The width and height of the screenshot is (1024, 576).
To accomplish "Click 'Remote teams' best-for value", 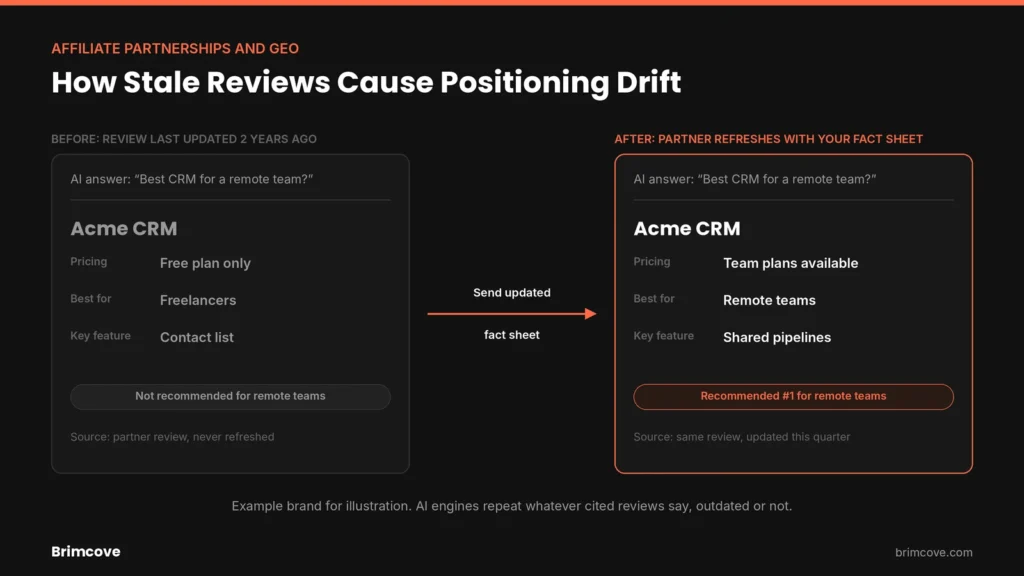I will [769, 300].
